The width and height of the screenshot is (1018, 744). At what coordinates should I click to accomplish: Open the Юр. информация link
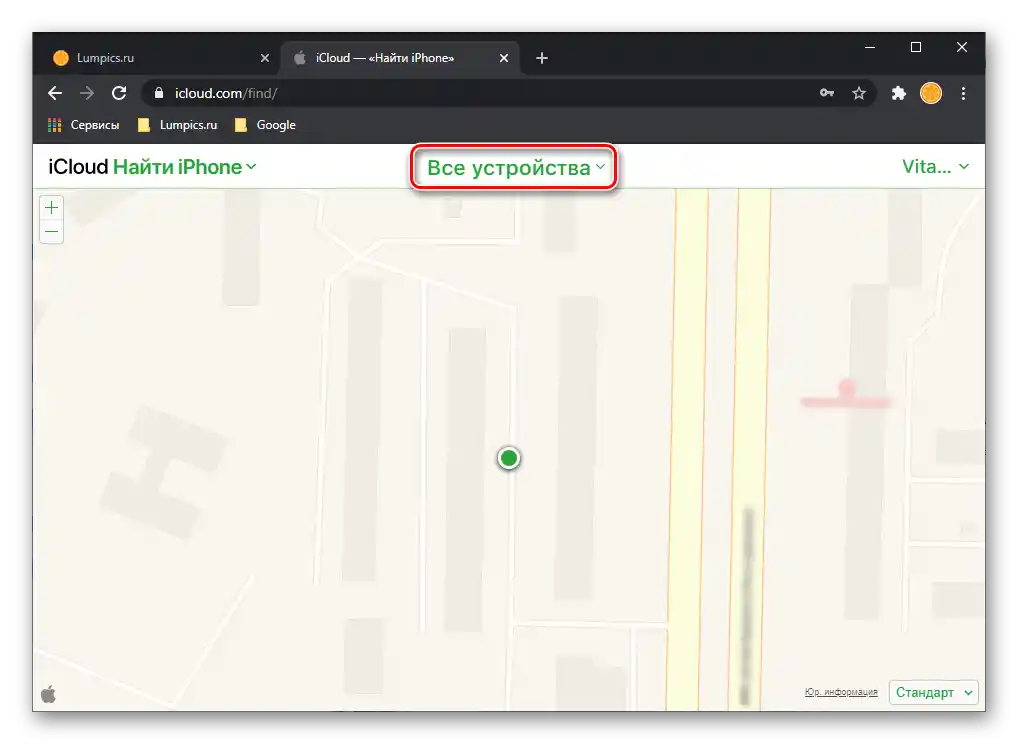841,692
